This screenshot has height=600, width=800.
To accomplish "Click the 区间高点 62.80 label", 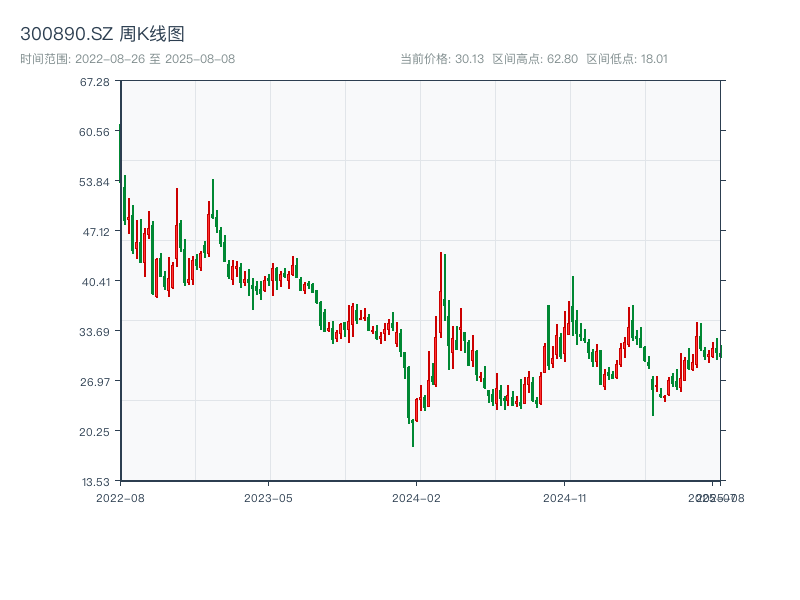I will [x=535, y=59].
